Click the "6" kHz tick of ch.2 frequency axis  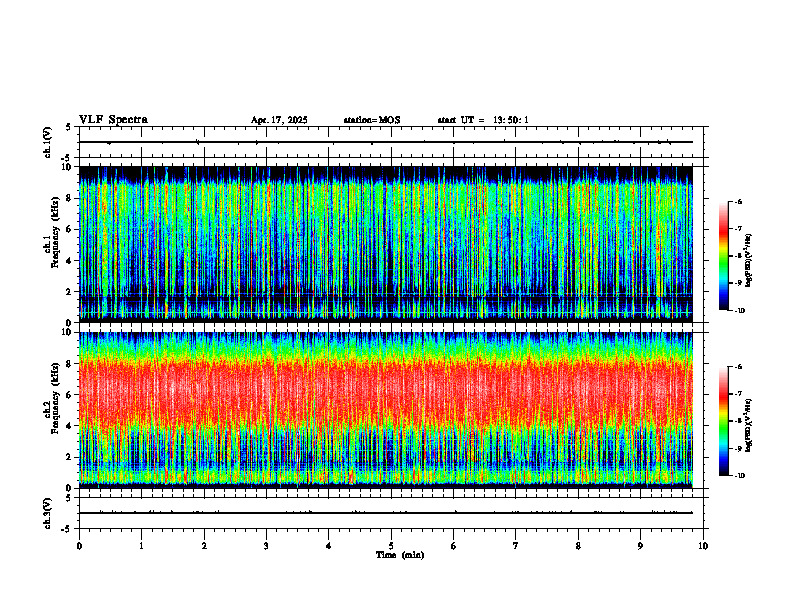click(x=70, y=395)
